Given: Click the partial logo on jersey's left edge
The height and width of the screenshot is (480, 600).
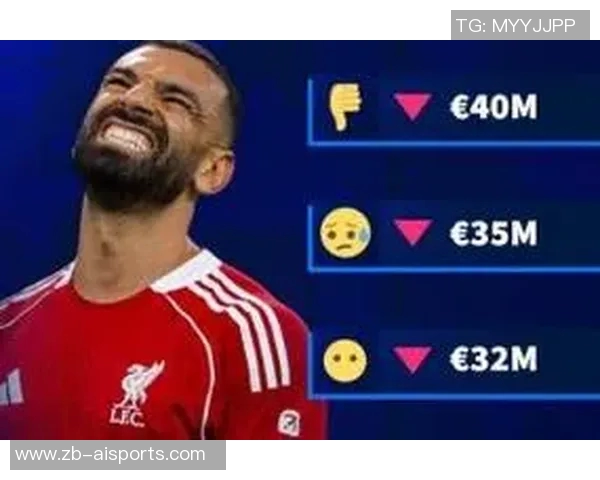Looking at the screenshot, I should point(11,389).
